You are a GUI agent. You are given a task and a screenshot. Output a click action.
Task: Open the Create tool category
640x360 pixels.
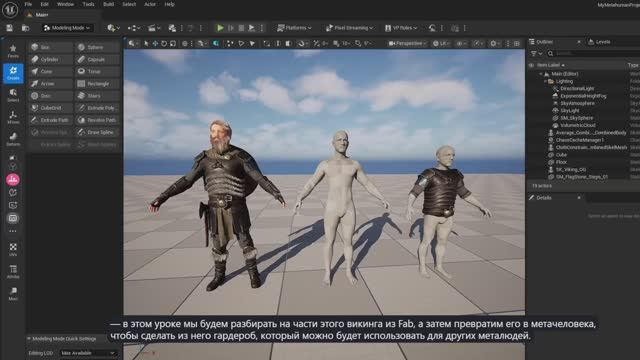coord(13,73)
